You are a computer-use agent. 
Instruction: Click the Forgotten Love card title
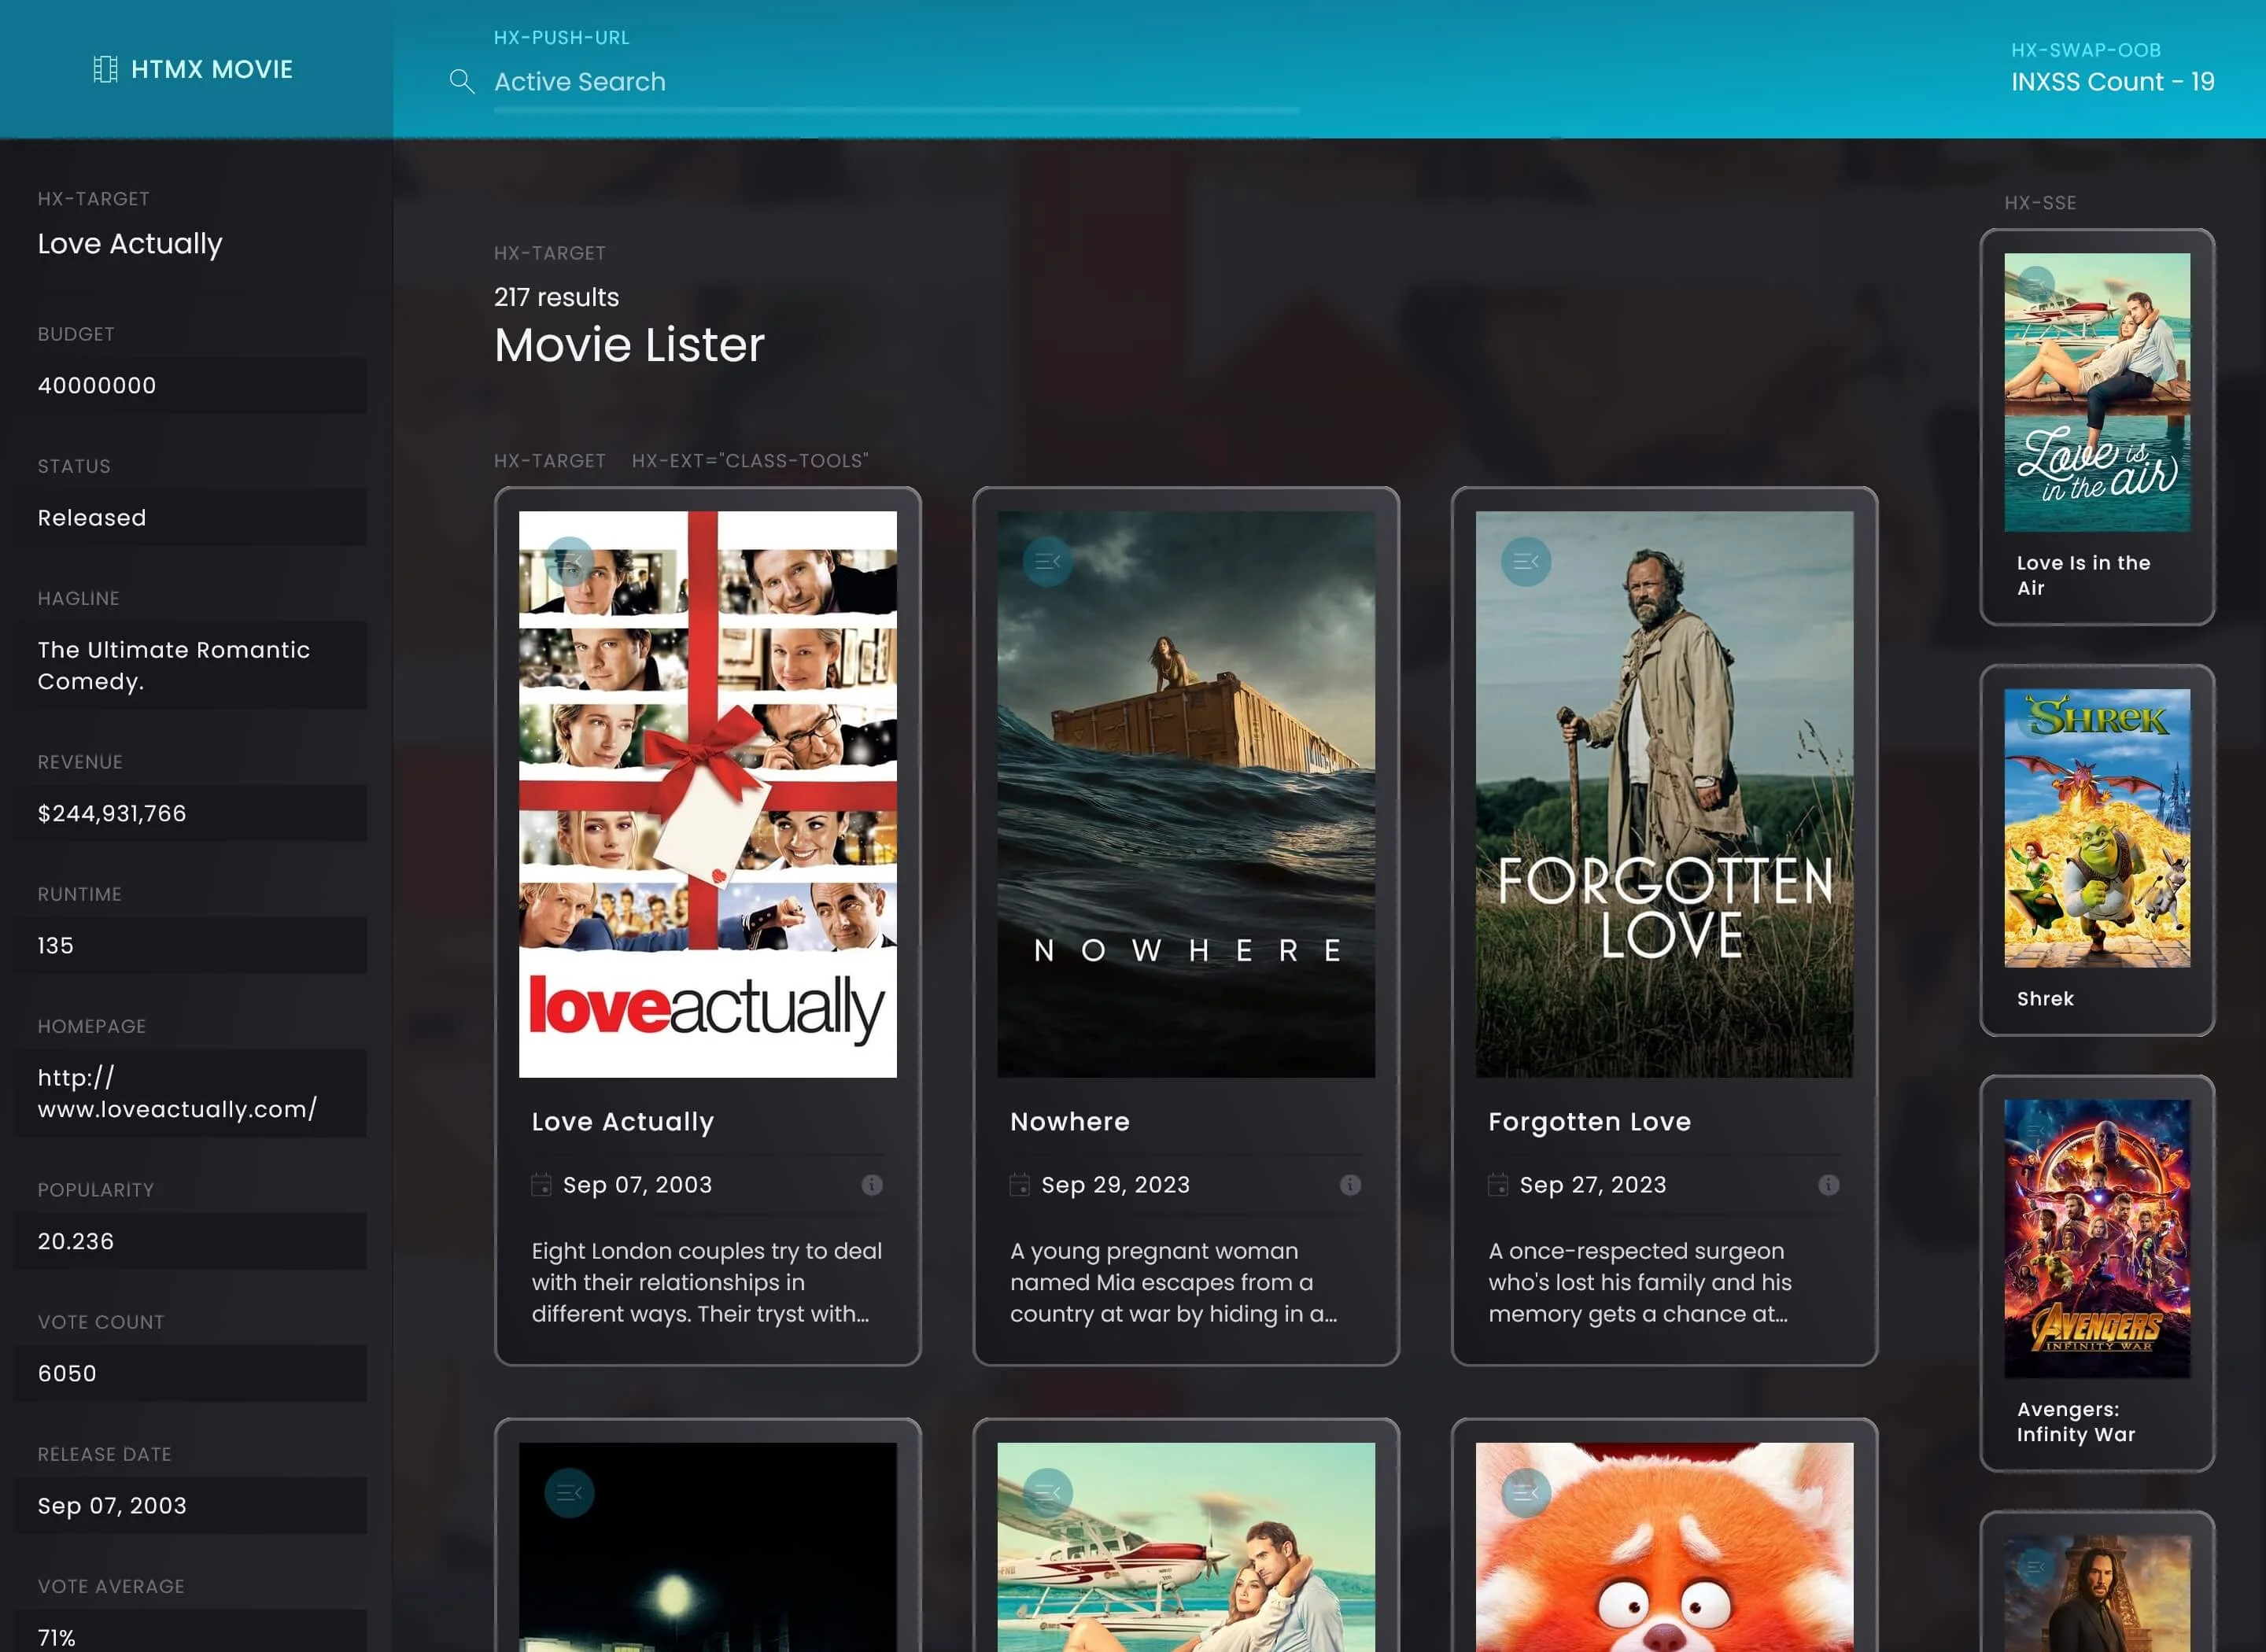(1590, 1122)
